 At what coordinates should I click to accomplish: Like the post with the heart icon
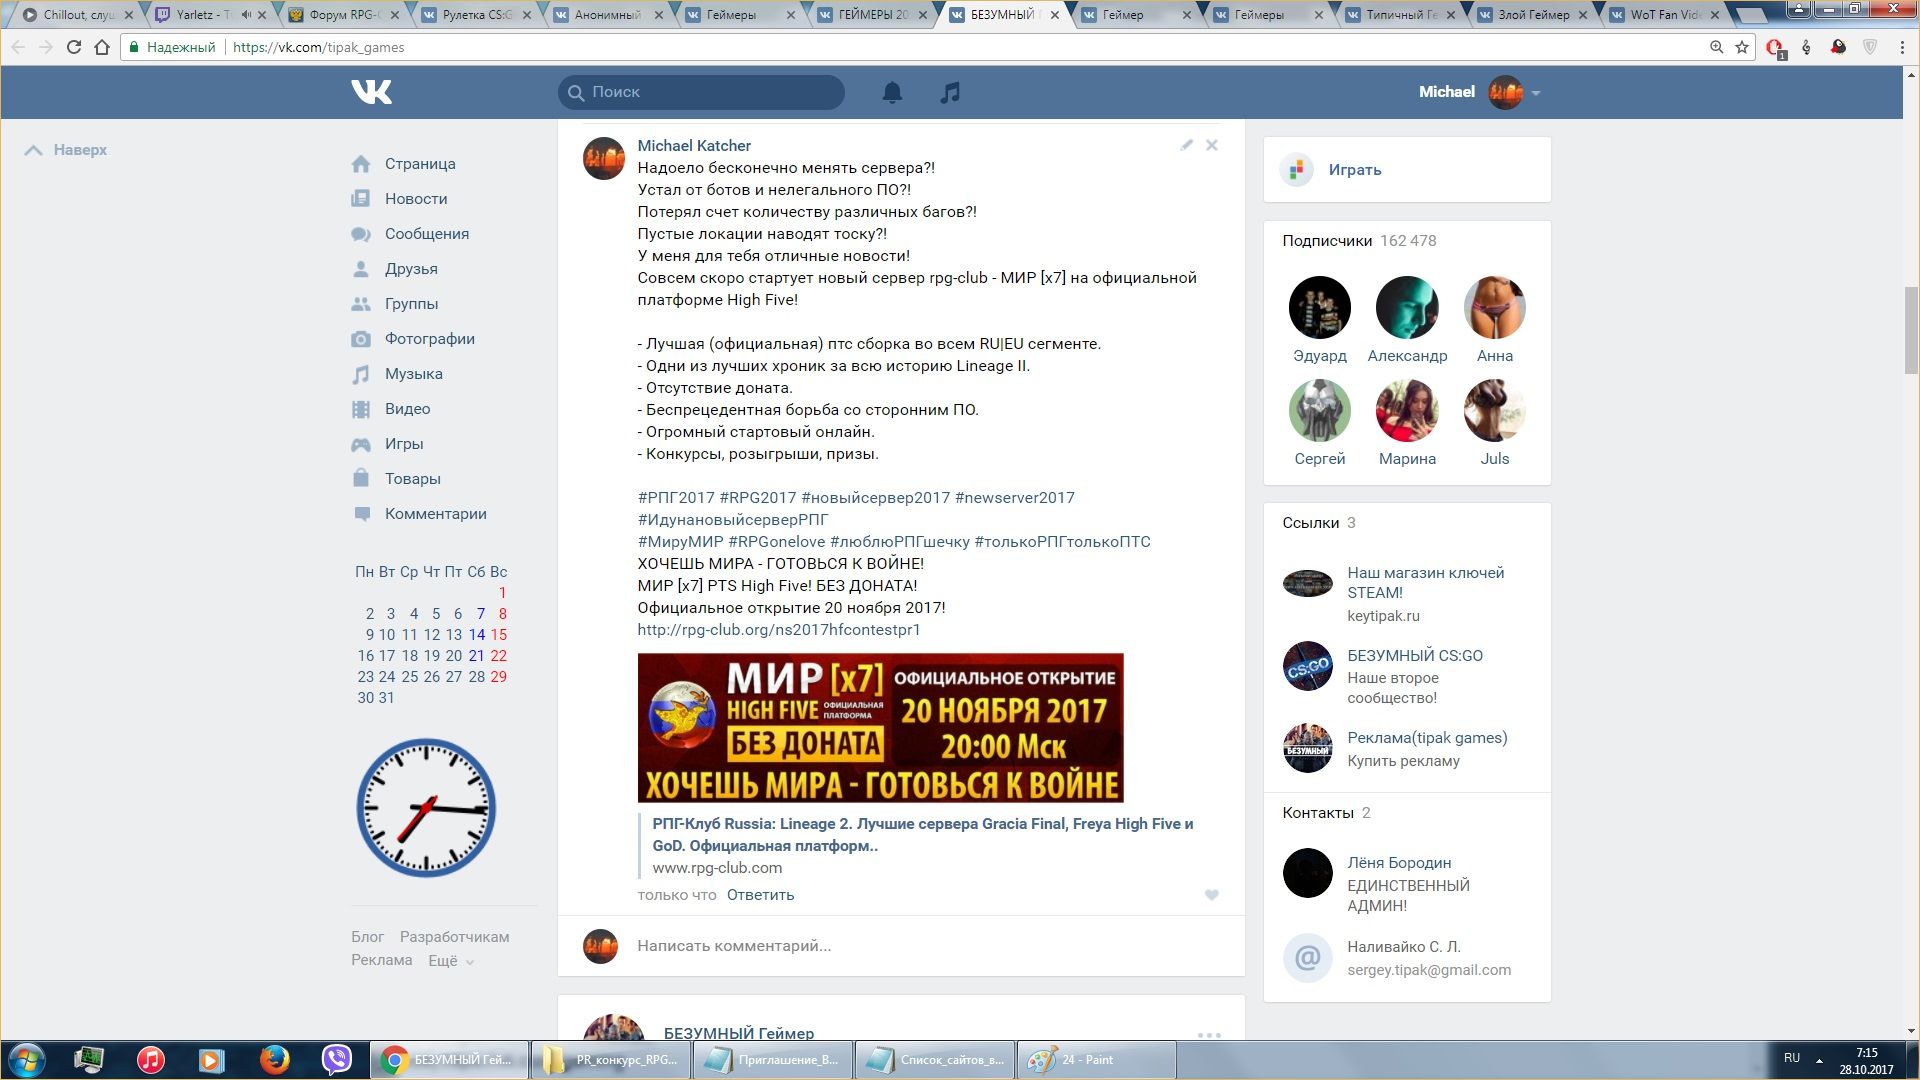[1212, 895]
